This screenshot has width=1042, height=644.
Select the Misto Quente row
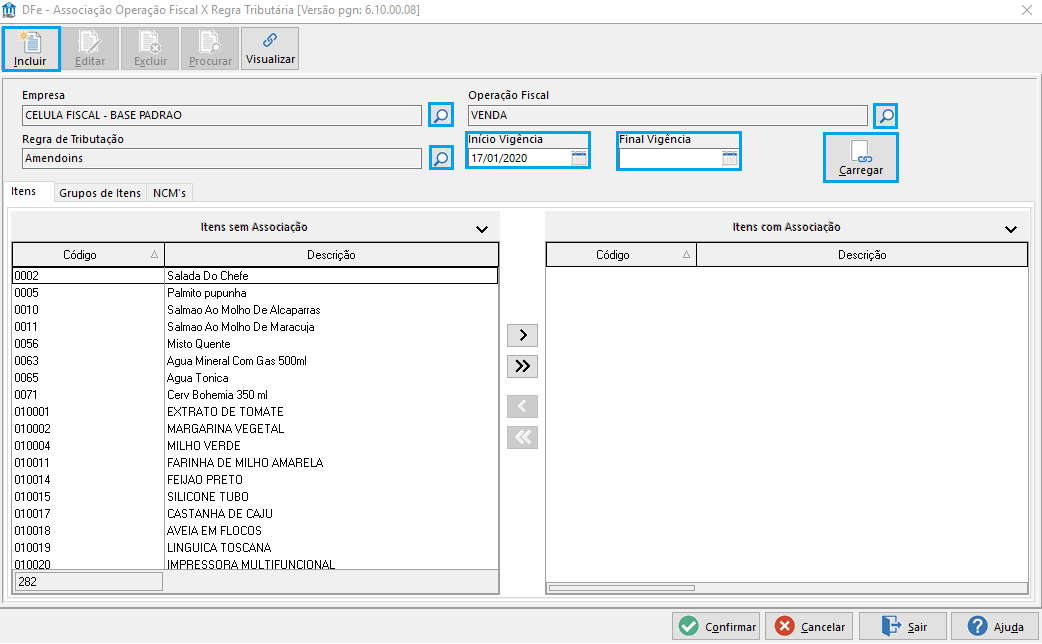(x=255, y=344)
